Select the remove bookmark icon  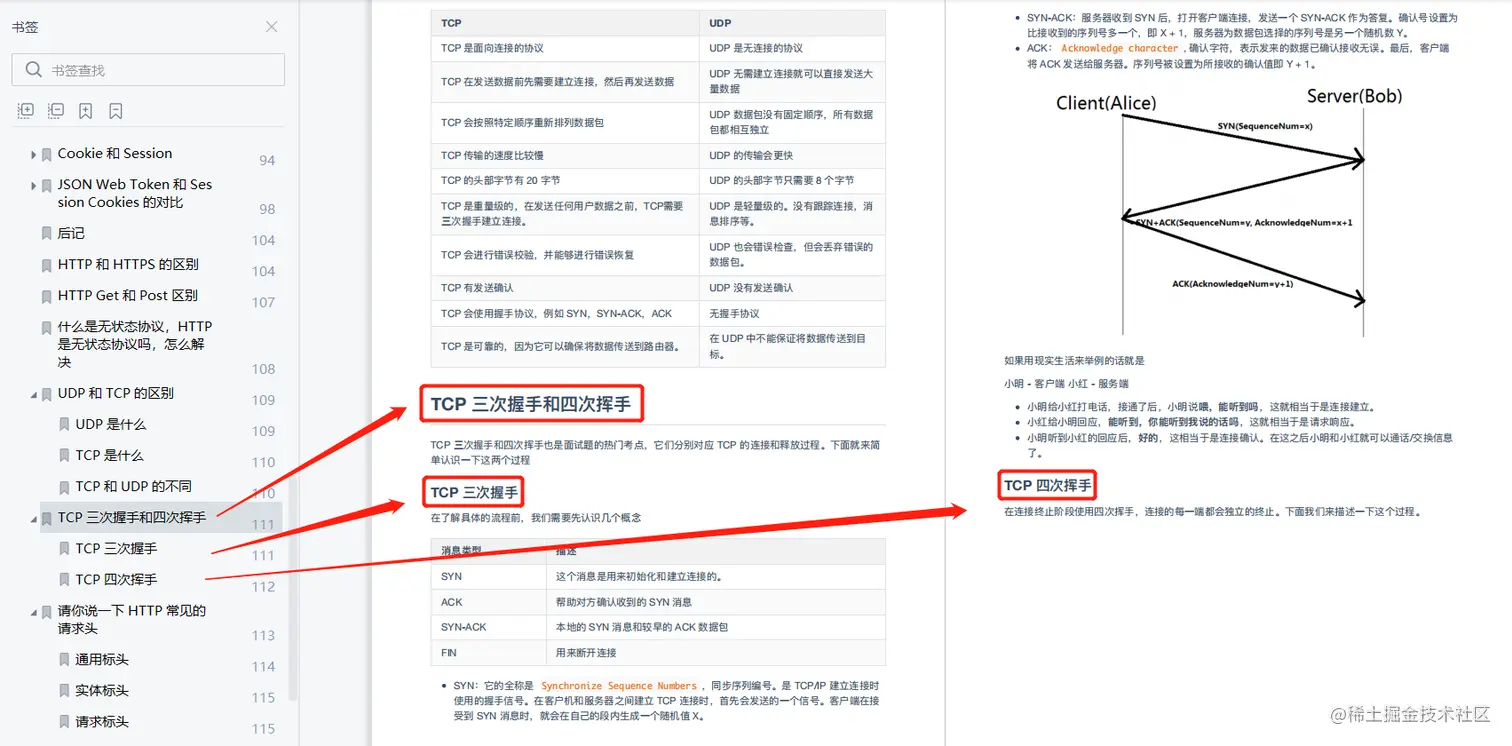115,110
